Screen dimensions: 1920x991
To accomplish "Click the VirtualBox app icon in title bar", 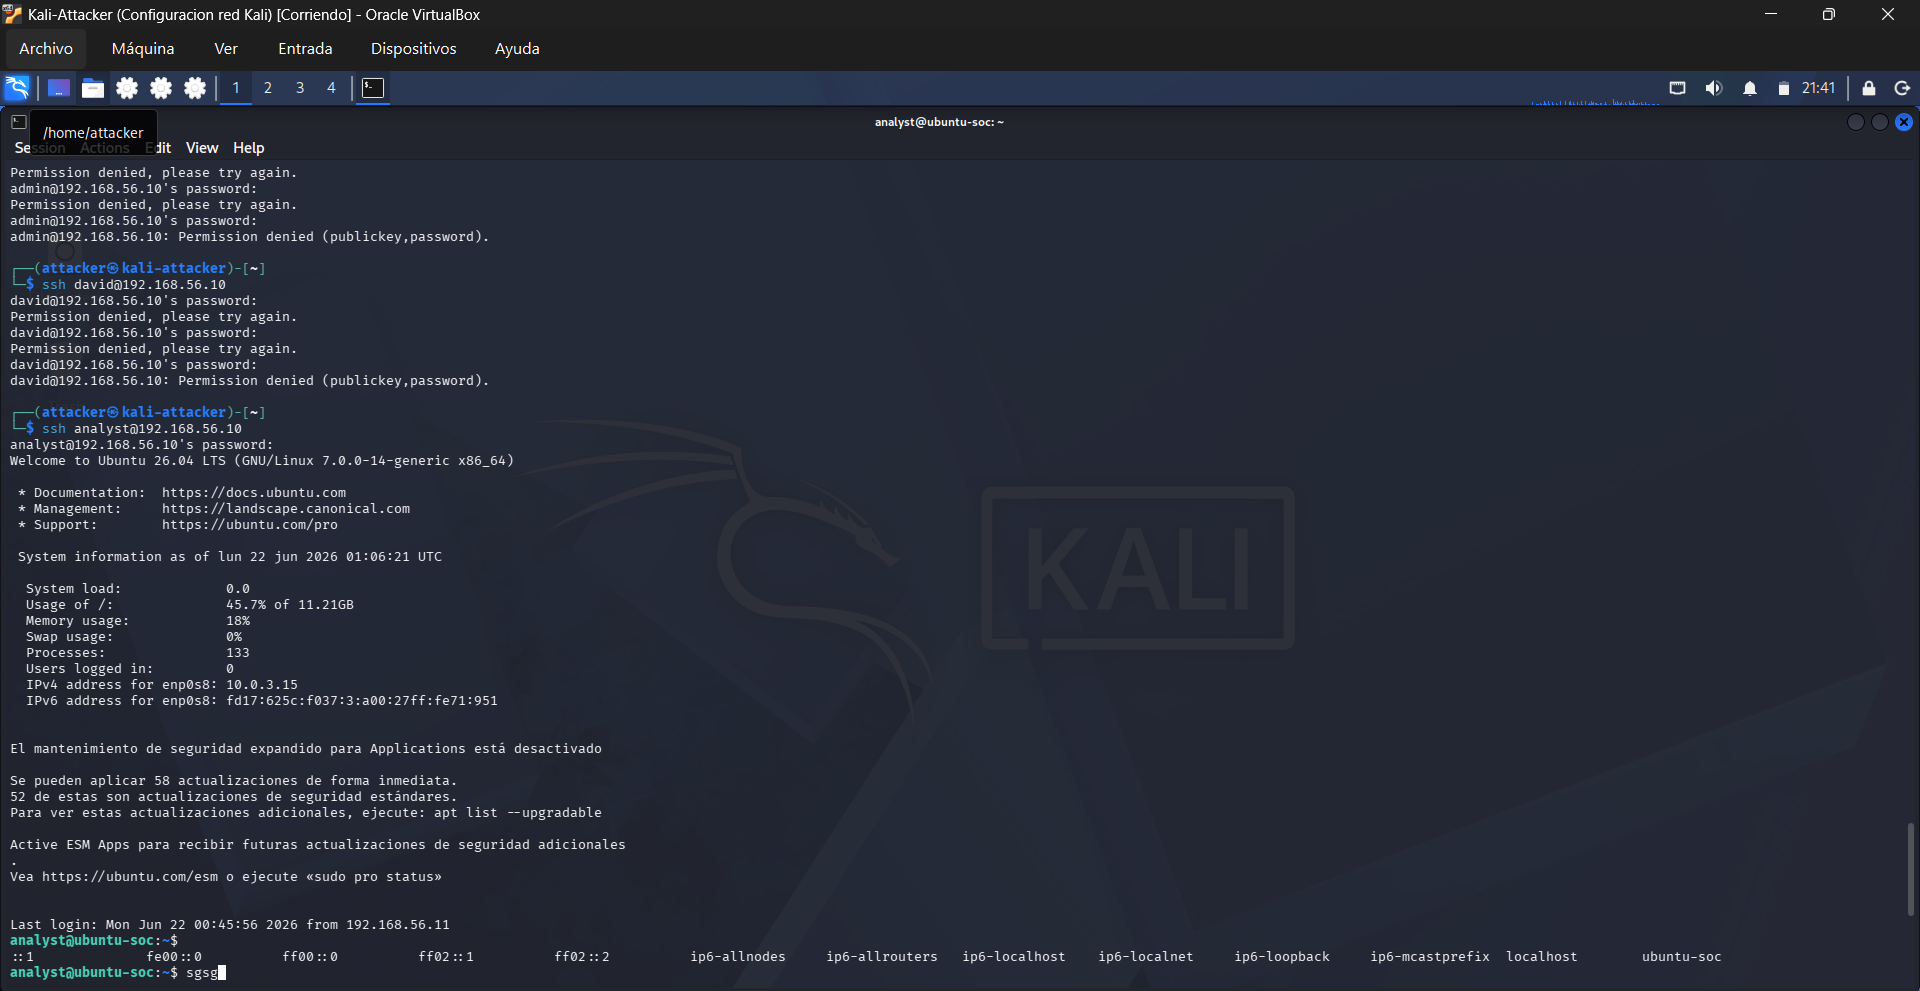I will (x=12, y=14).
